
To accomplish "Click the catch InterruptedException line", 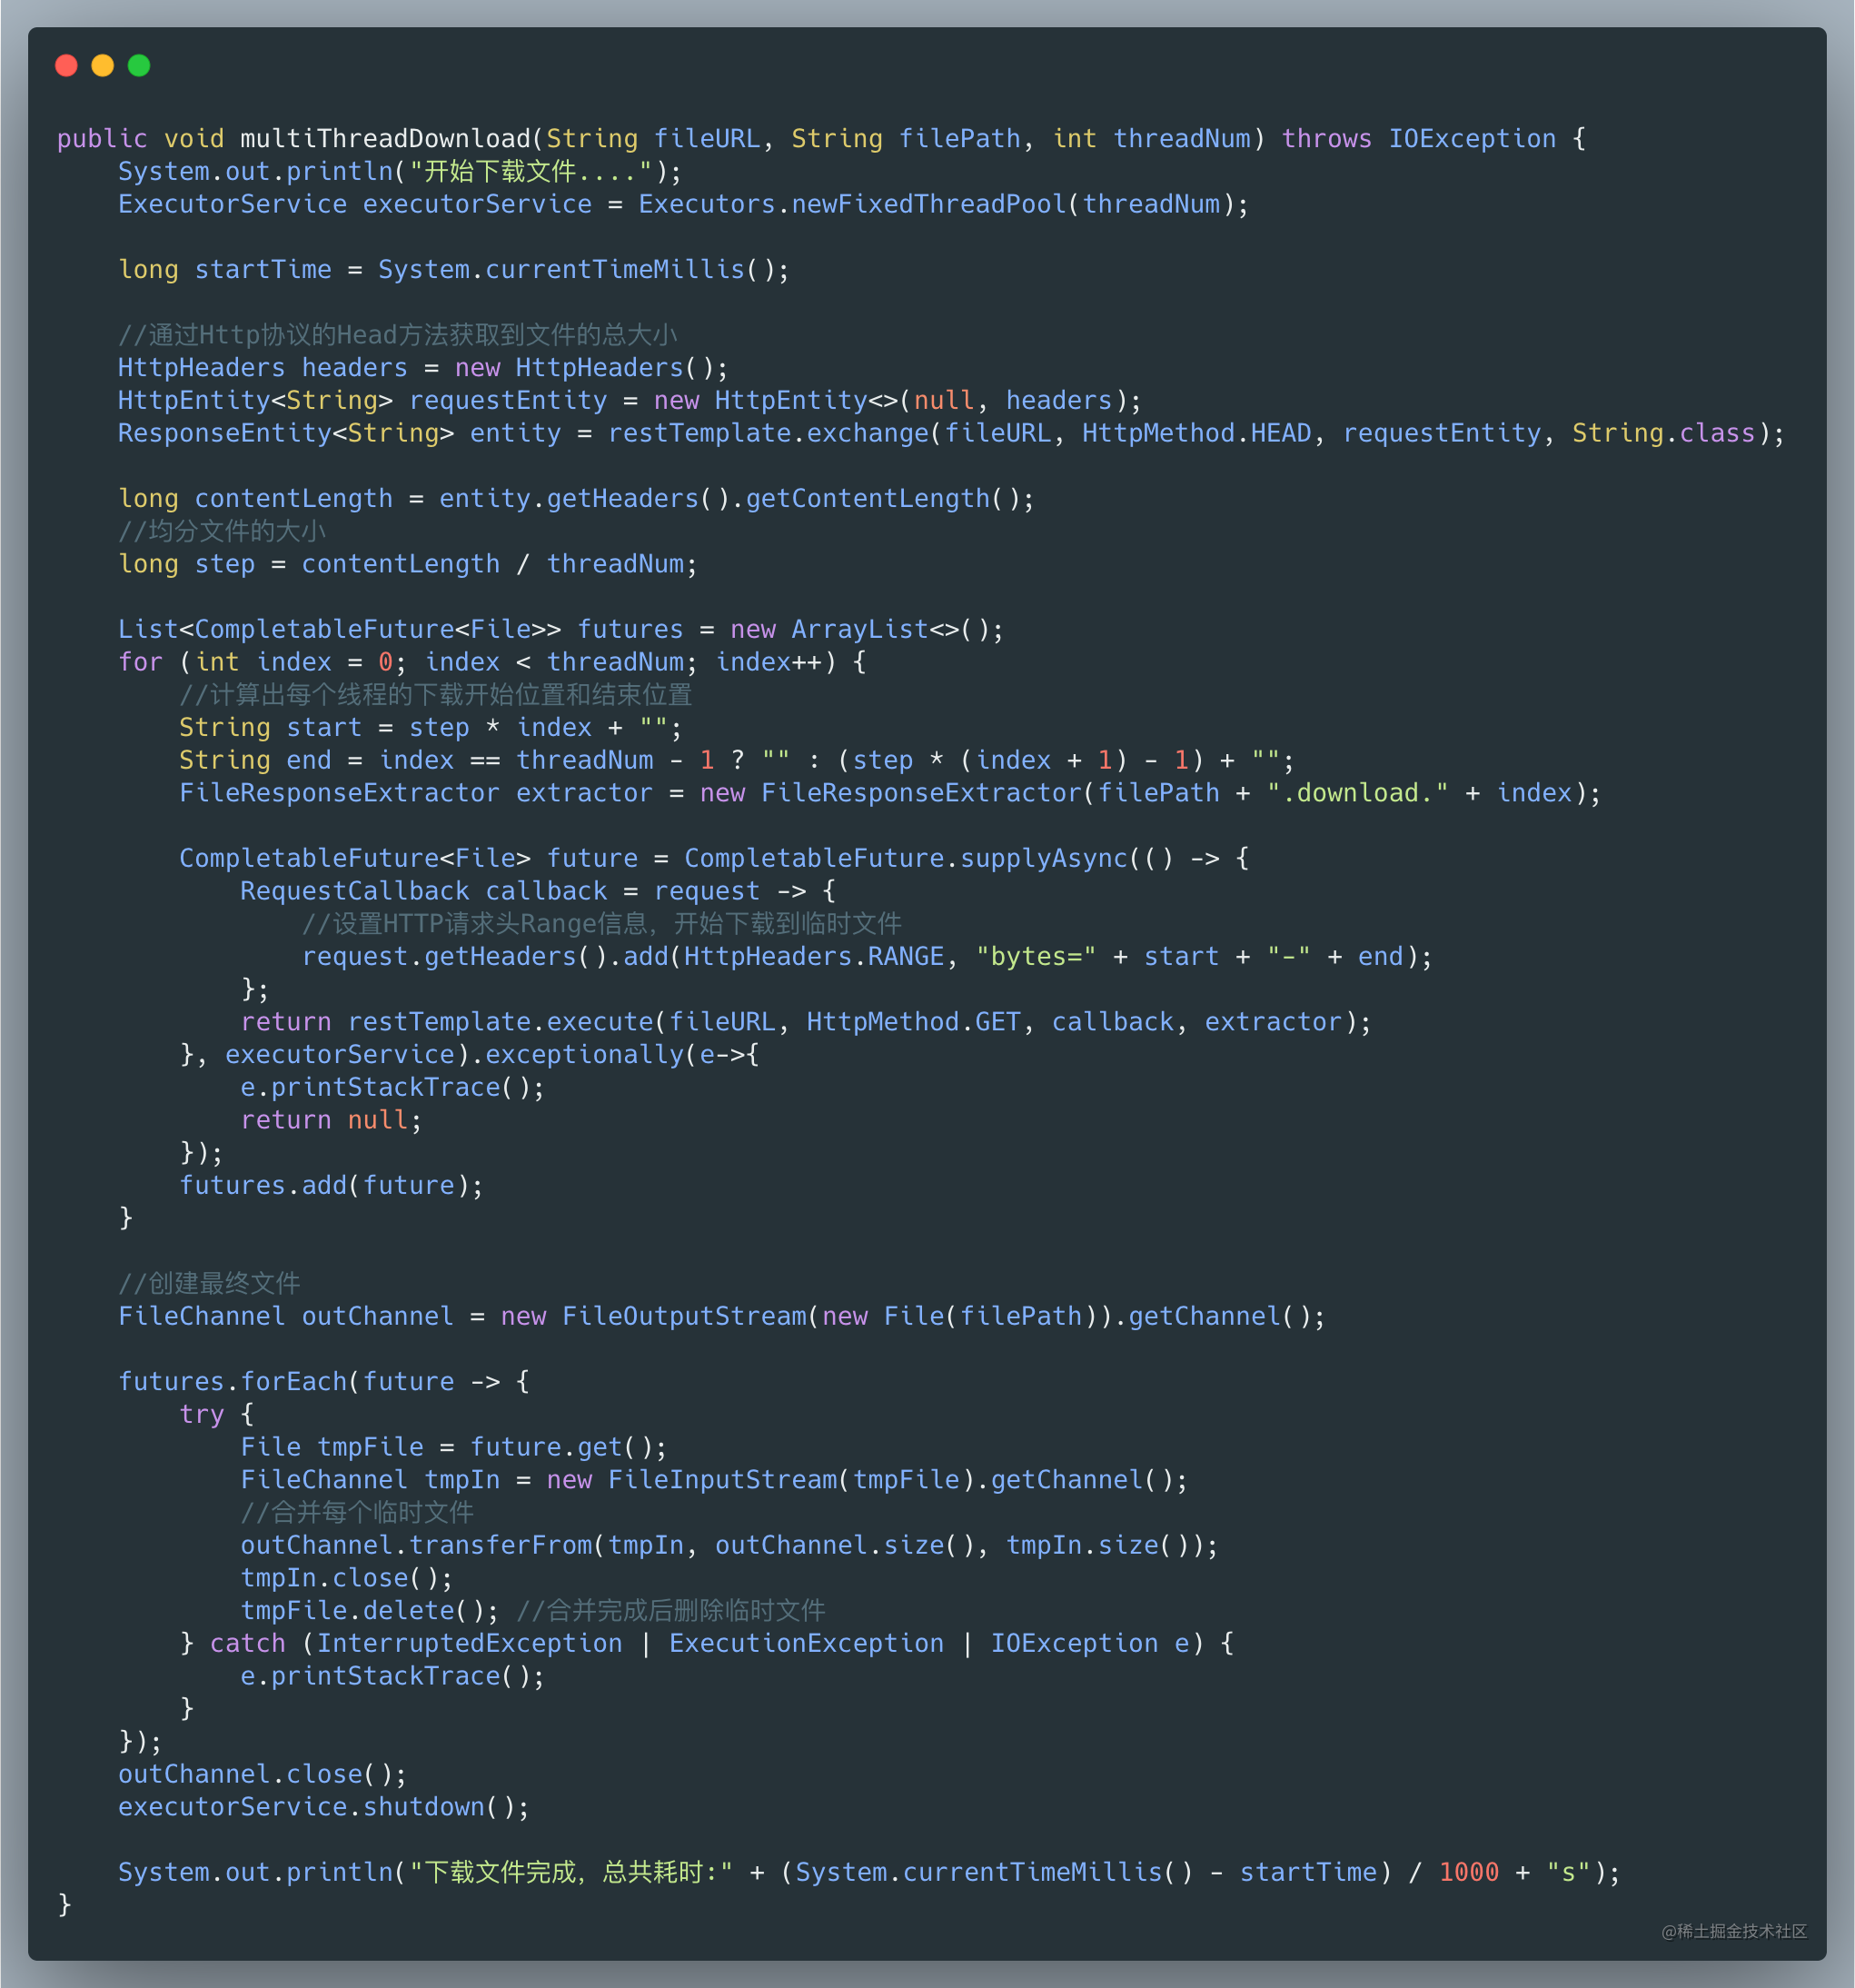I will coord(706,1643).
